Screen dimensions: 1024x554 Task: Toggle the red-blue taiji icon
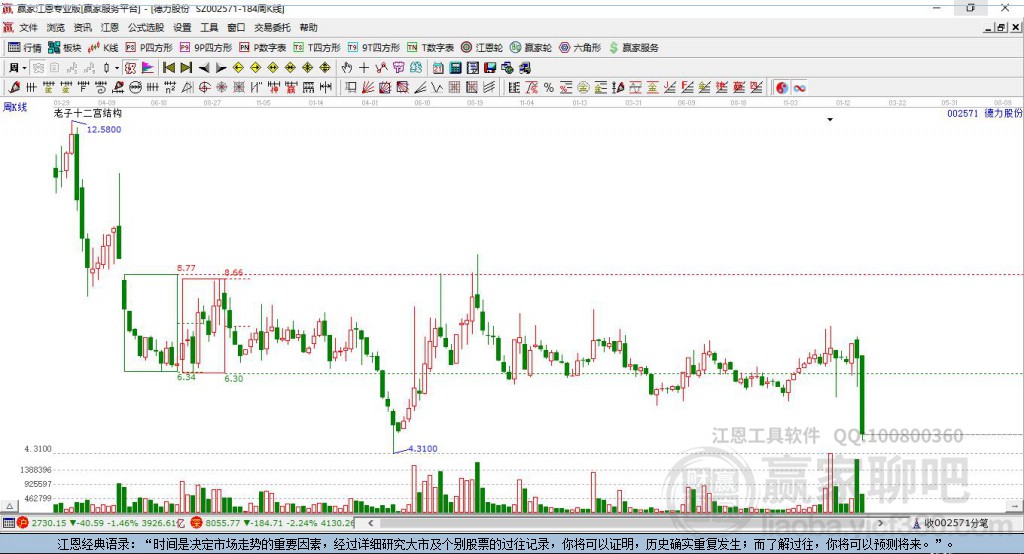tap(782, 88)
